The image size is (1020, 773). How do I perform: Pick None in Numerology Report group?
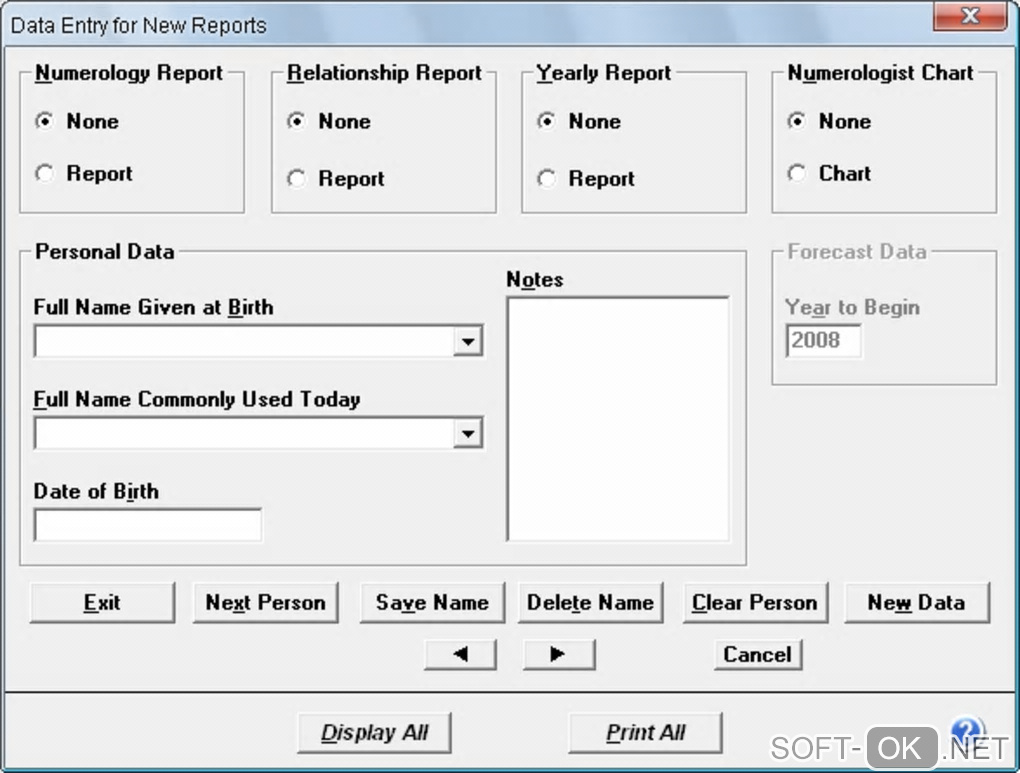click(45, 121)
